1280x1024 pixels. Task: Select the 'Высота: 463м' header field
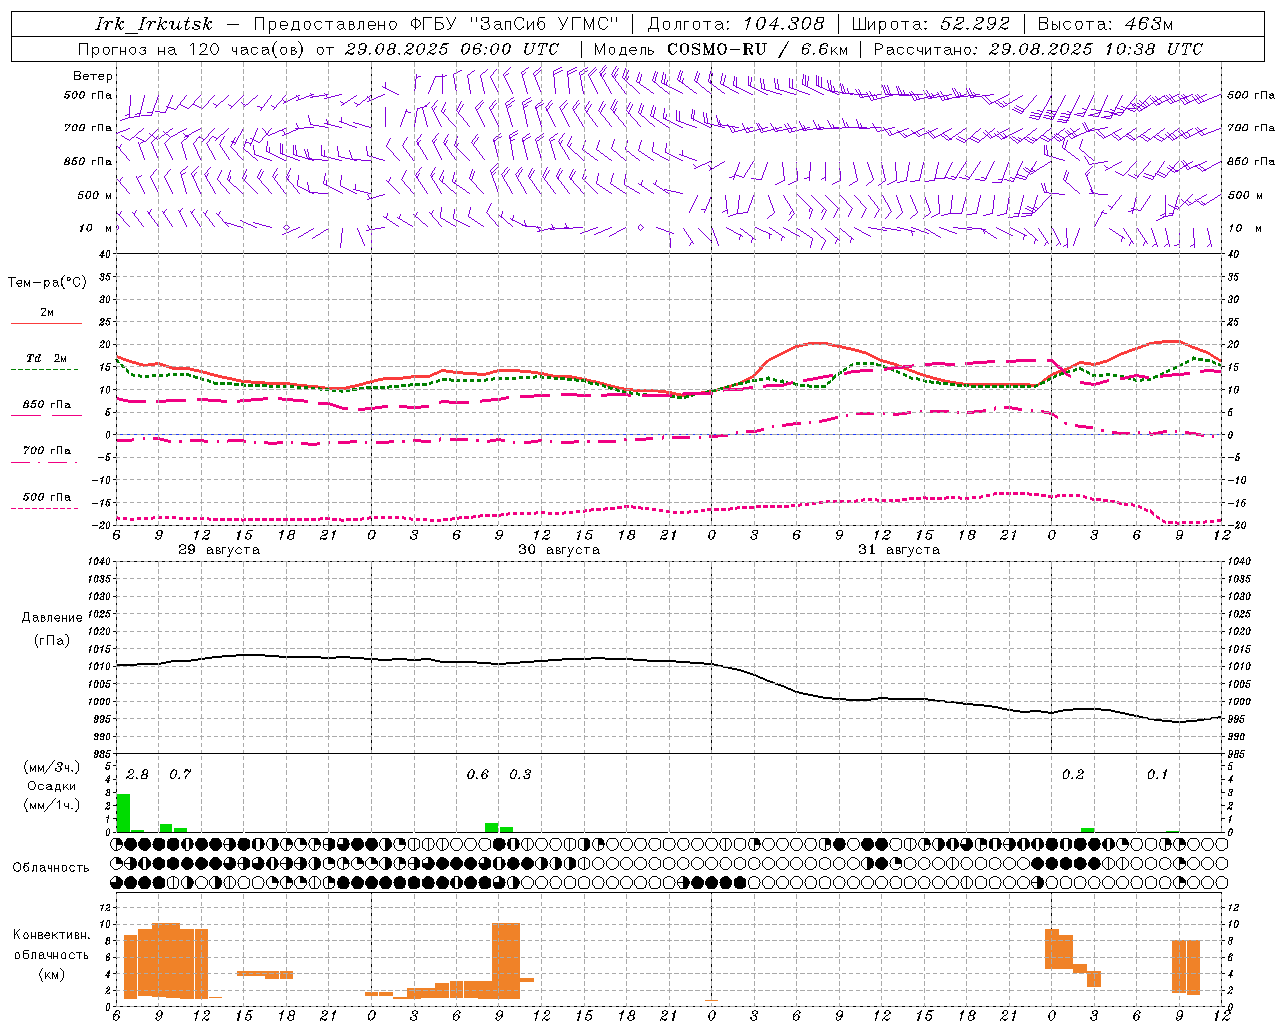(1105, 24)
